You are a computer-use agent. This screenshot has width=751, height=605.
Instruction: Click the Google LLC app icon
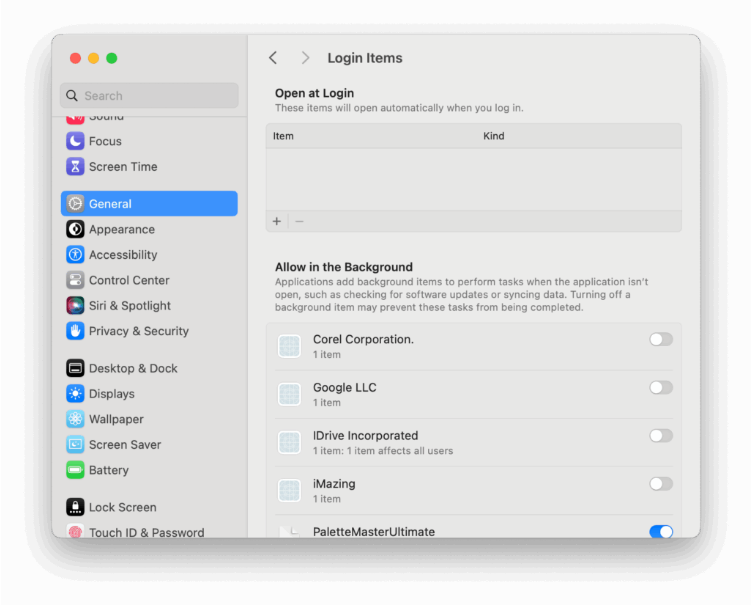point(289,394)
